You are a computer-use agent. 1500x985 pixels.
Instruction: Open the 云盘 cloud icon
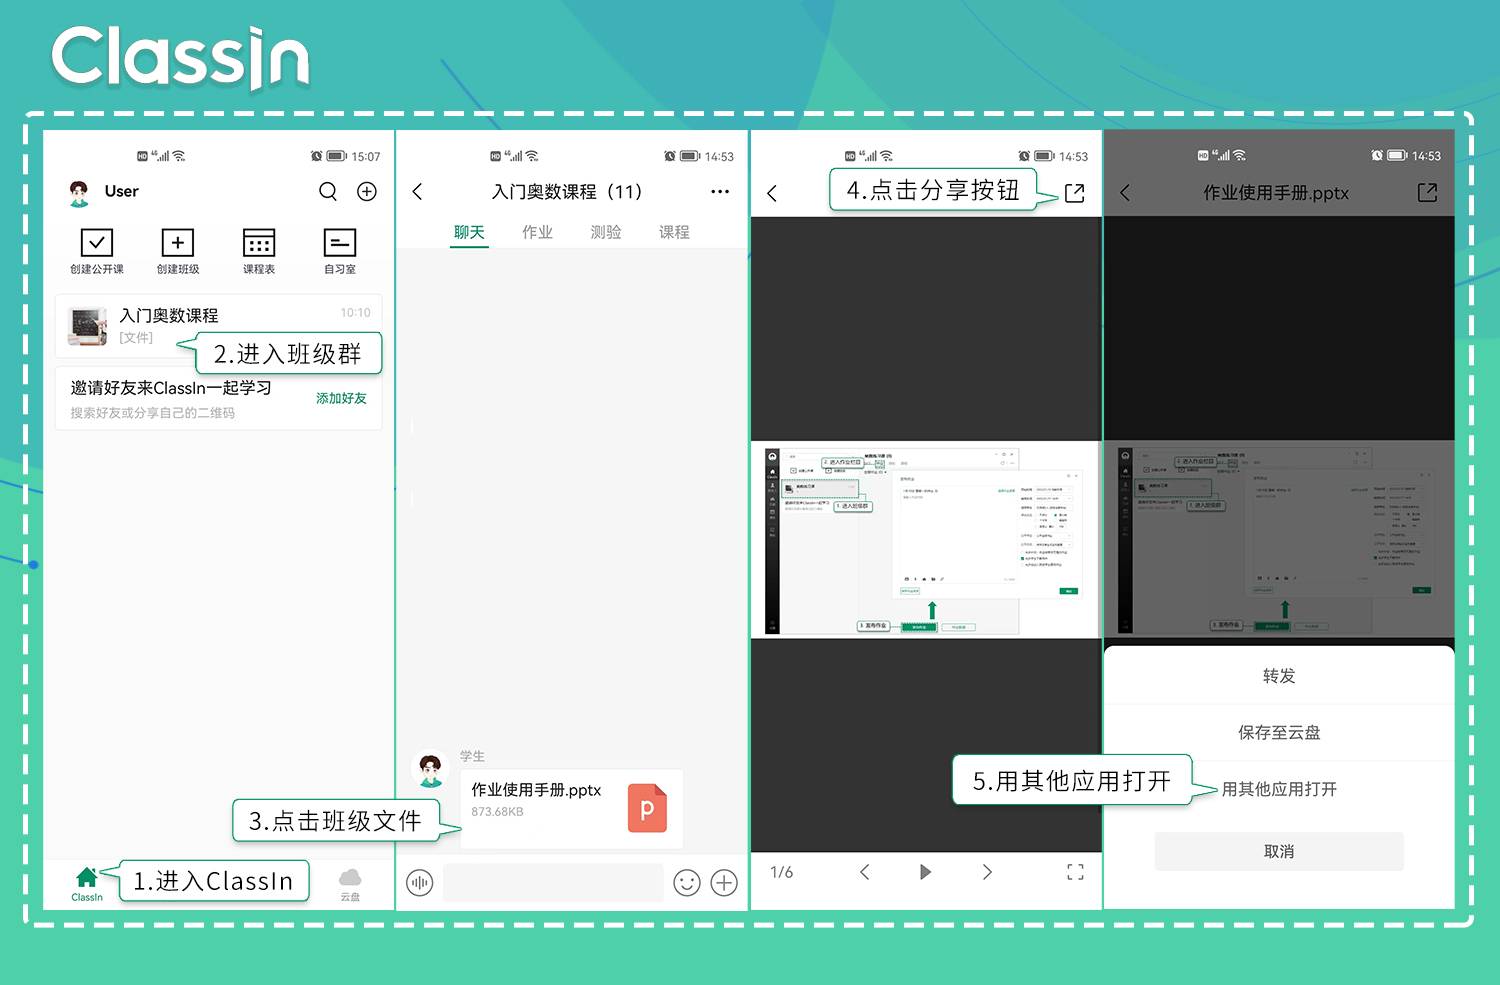click(350, 884)
